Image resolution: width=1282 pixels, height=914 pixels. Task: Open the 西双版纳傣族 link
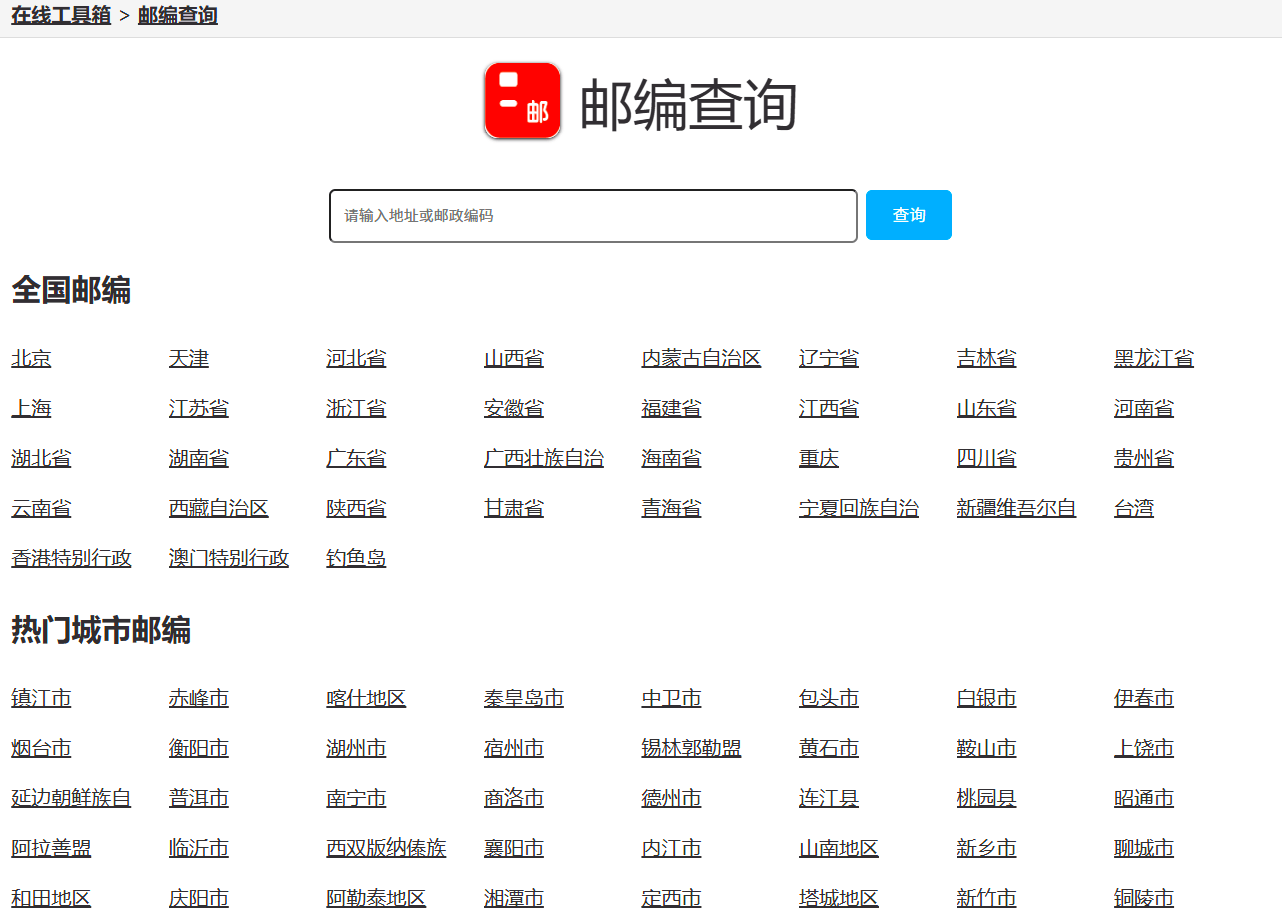point(386,848)
